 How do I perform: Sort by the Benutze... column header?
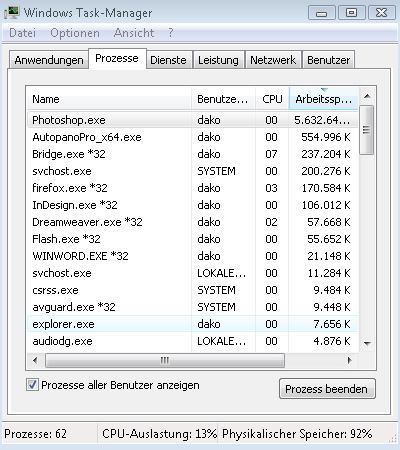pos(223,99)
